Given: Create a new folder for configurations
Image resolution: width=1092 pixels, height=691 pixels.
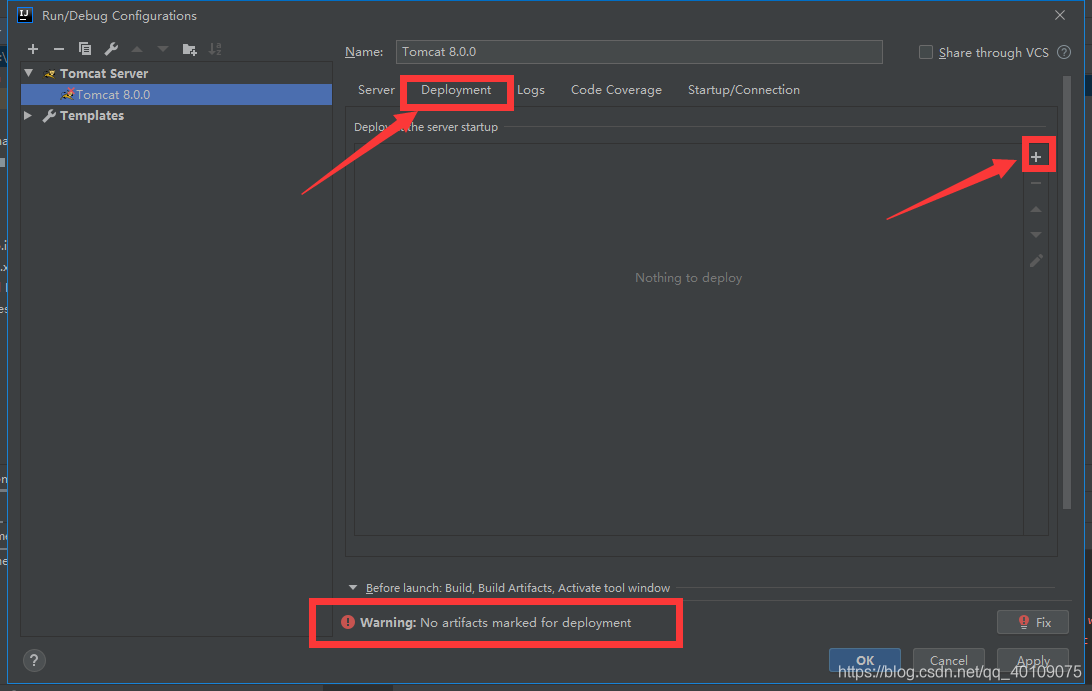Looking at the screenshot, I should (189, 49).
